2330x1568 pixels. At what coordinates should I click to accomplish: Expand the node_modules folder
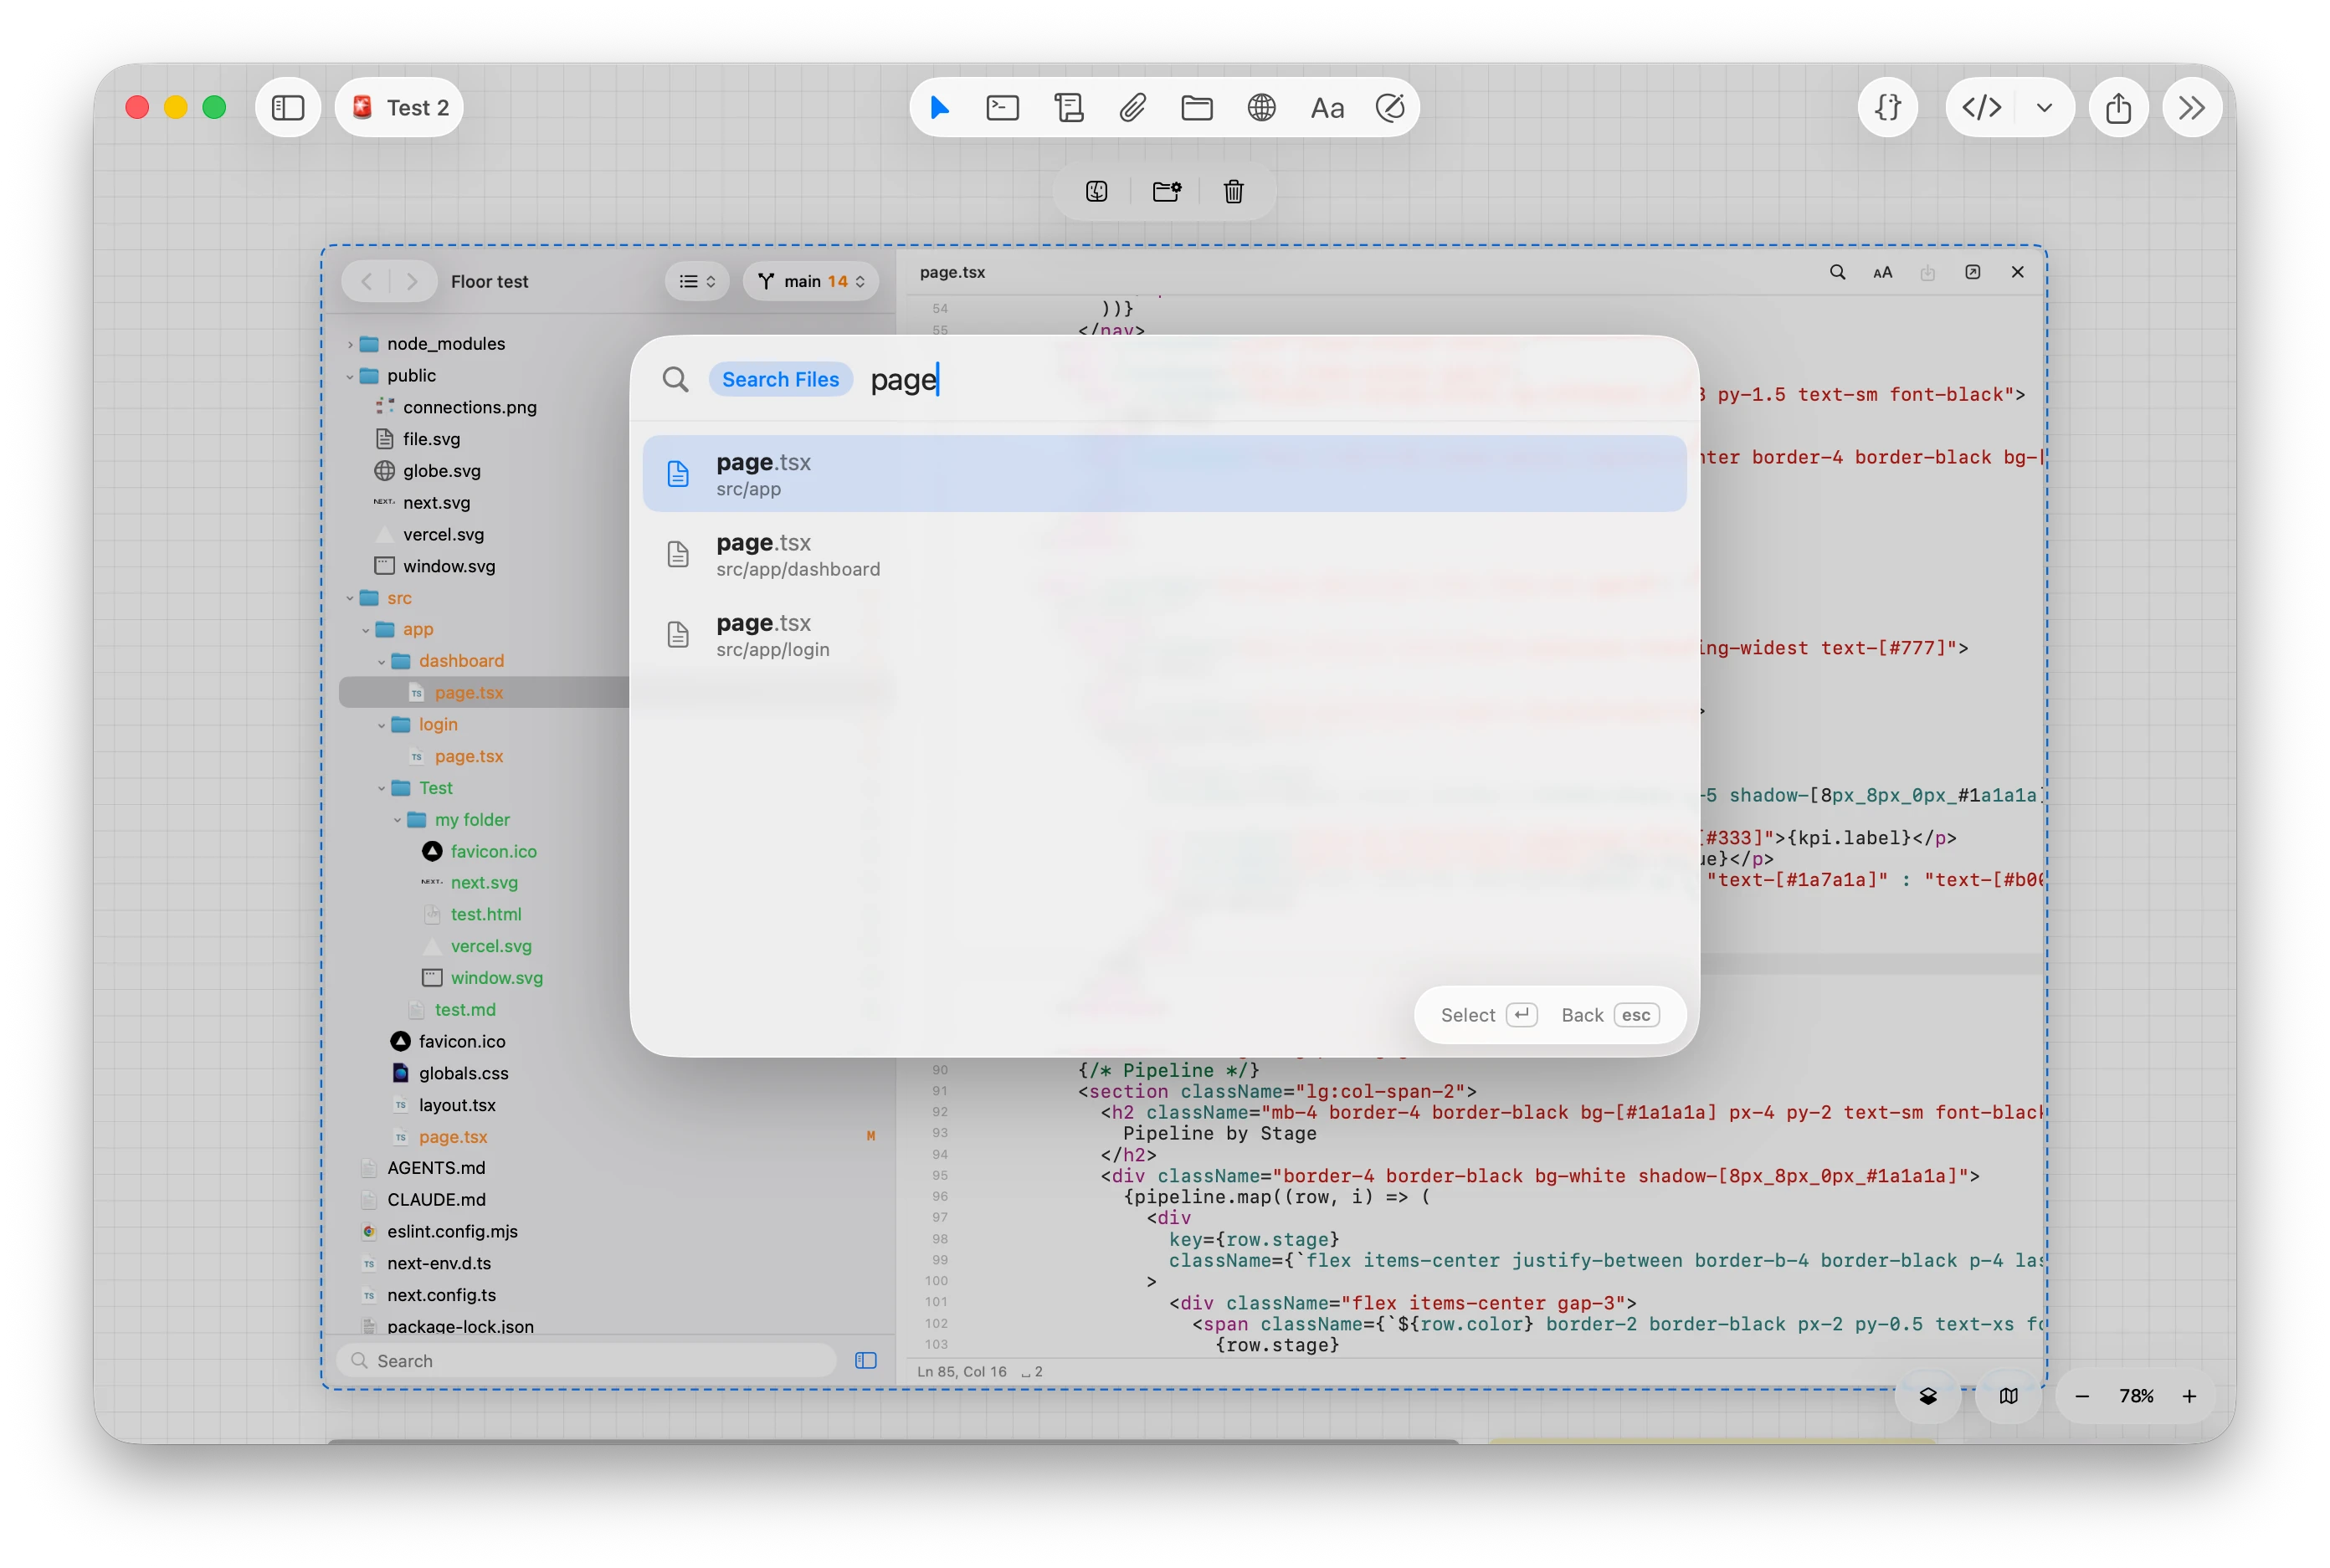pos(349,344)
